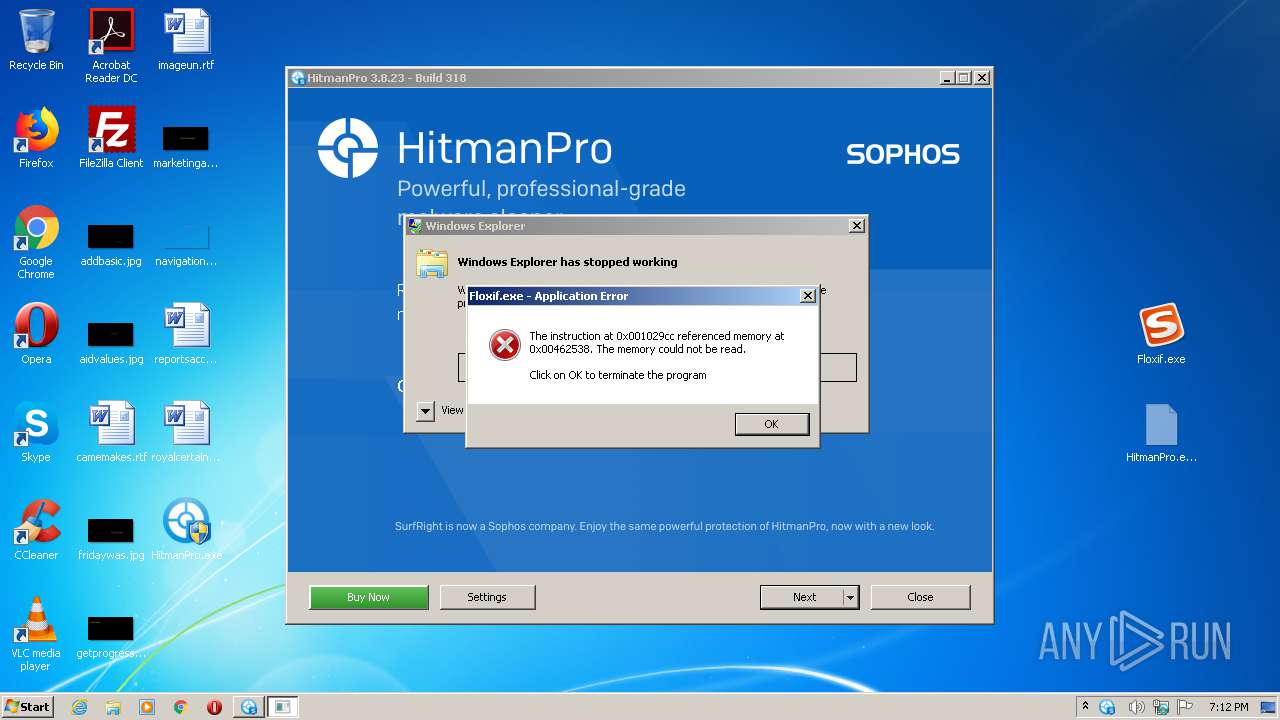
Task: Select Acrobat Reader DC desktop icon
Action: tap(111, 45)
